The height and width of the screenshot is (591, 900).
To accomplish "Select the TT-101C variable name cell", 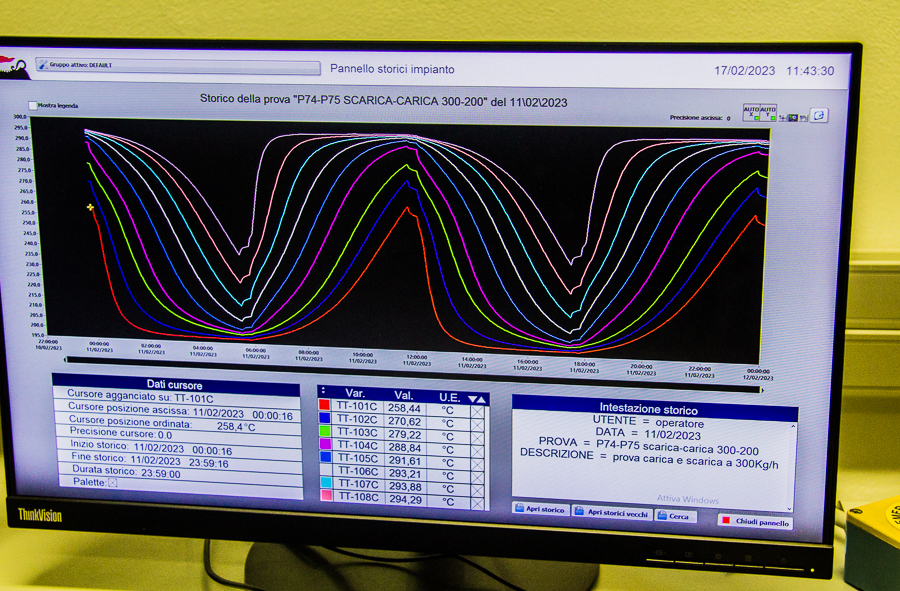I will tap(357, 406).
